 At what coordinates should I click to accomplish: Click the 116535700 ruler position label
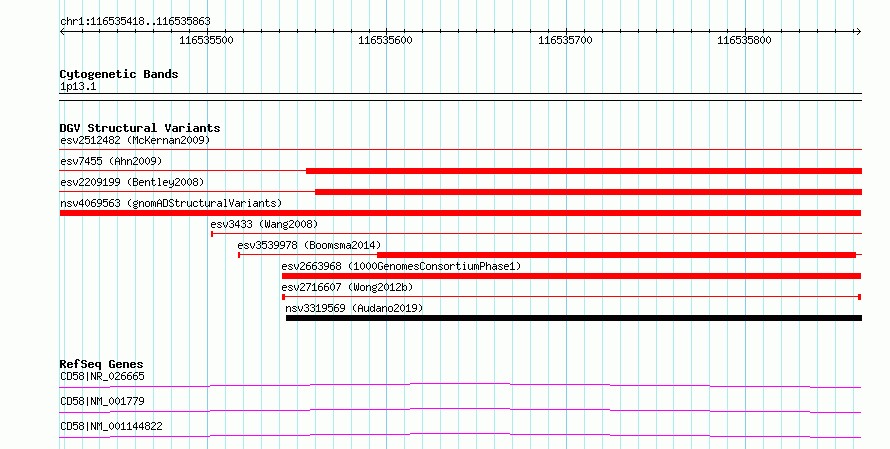coord(565,40)
